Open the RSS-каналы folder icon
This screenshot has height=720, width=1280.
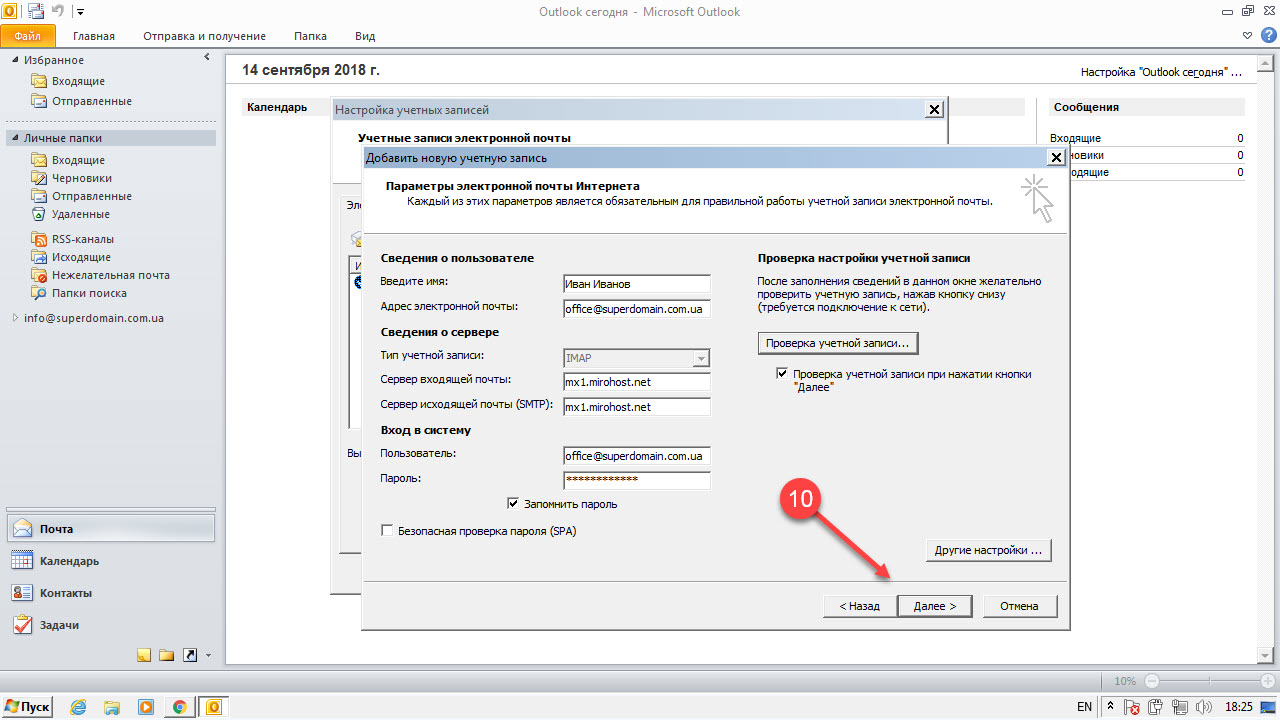click(39, 239)
